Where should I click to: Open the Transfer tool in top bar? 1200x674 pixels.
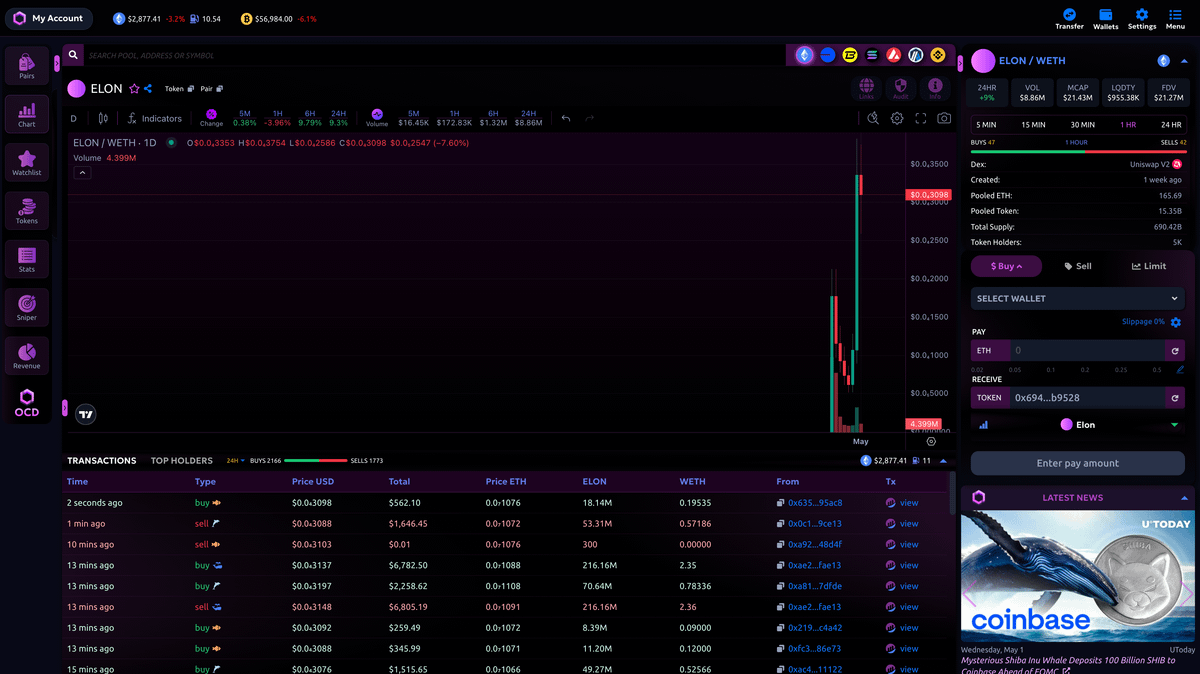coord(1069,19)
